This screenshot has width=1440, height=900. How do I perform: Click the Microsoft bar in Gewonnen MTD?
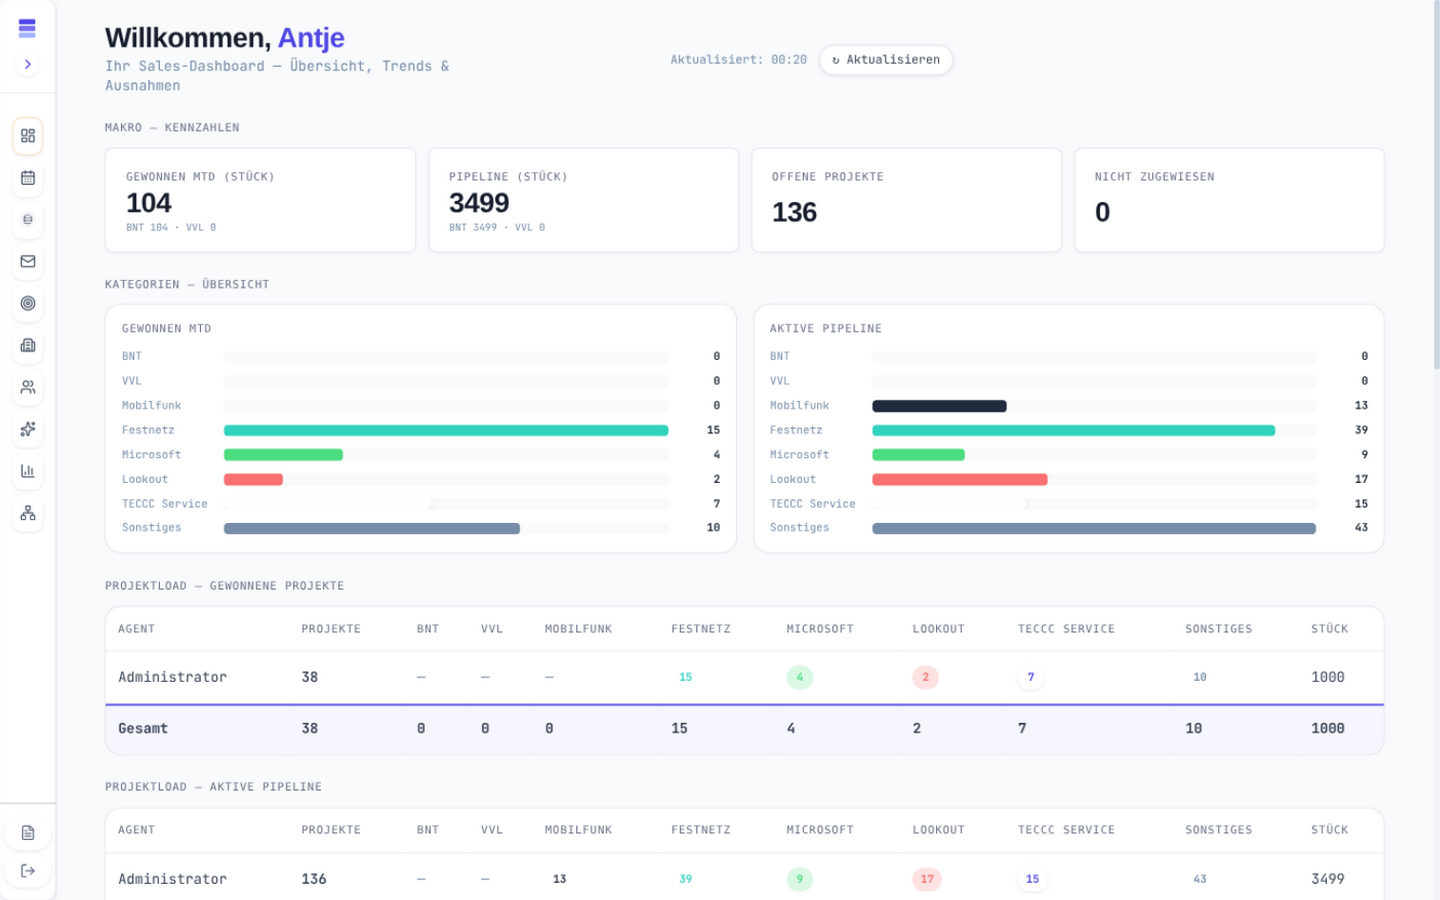point(283,455)
